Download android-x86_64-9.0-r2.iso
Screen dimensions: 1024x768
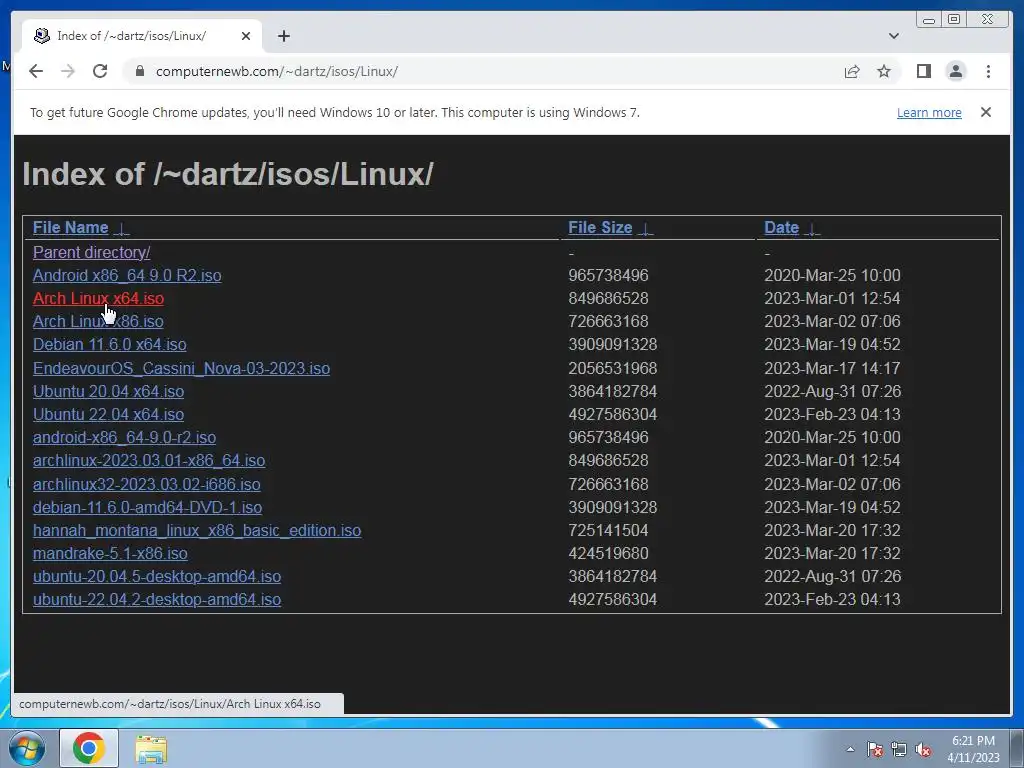click(124, 437)
